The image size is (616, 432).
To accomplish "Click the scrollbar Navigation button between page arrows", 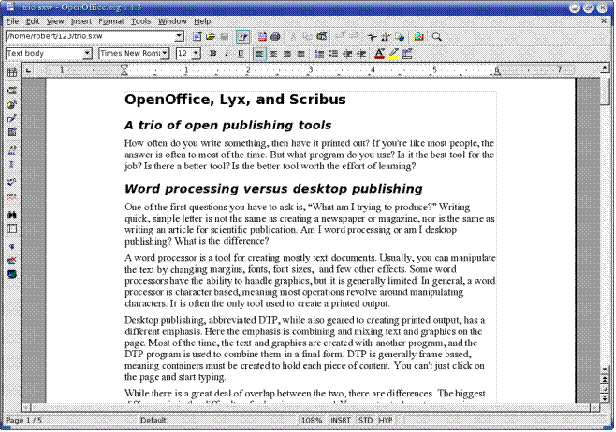I will click(605, 389).
